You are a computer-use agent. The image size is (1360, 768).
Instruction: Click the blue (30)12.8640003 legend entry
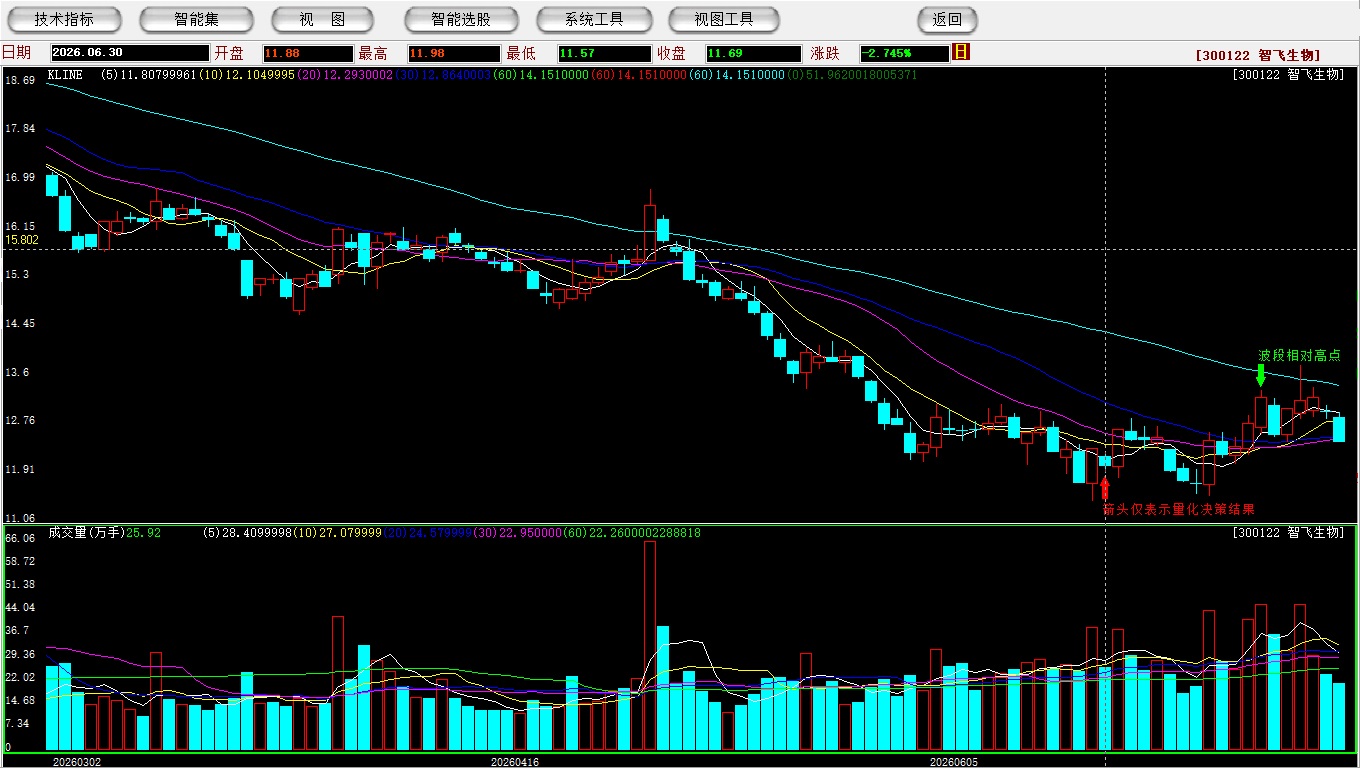pos(443,75)
